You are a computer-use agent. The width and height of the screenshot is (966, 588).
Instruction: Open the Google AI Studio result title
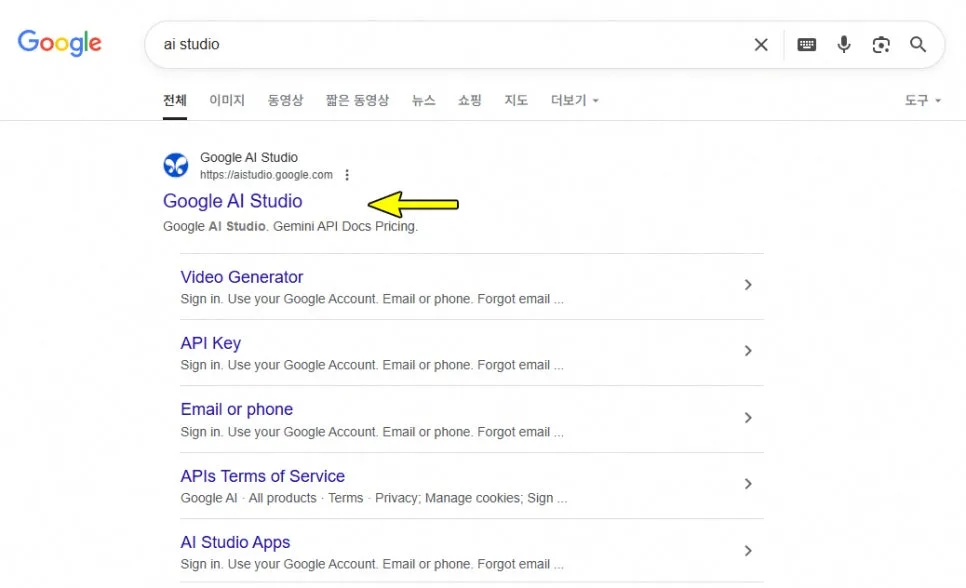pos(232,201)
